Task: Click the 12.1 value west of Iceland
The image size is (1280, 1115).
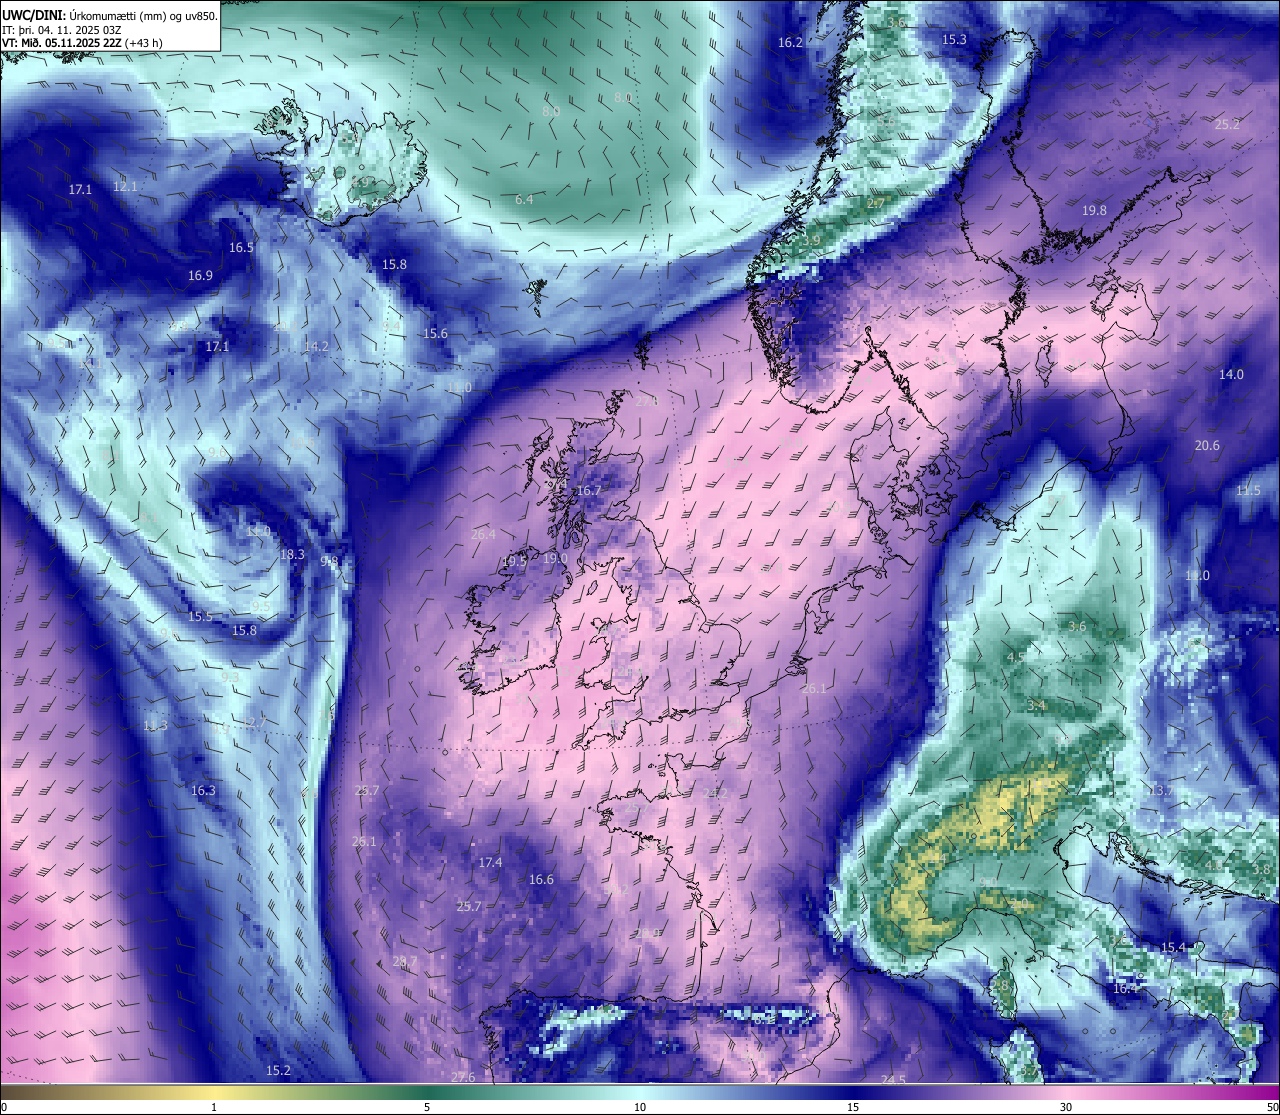Action: pyautogui.click(x=125, y=186)
